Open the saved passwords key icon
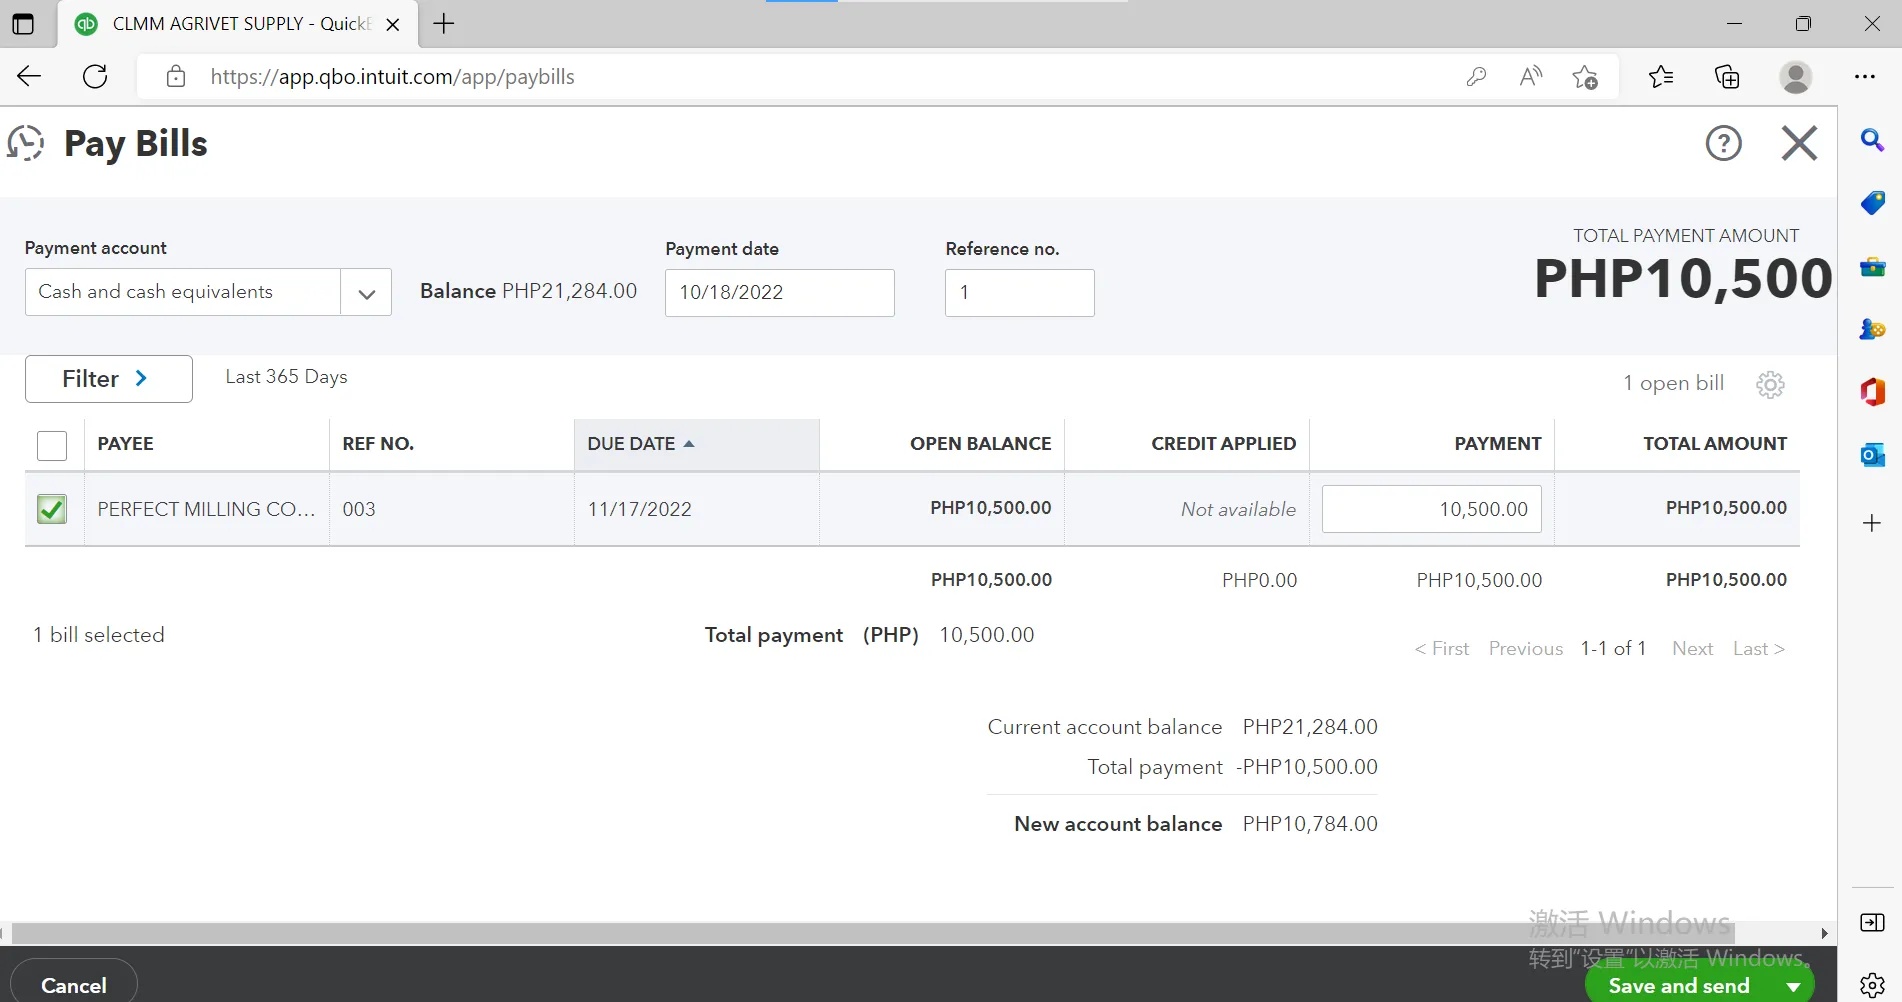 pos(1476,76)
